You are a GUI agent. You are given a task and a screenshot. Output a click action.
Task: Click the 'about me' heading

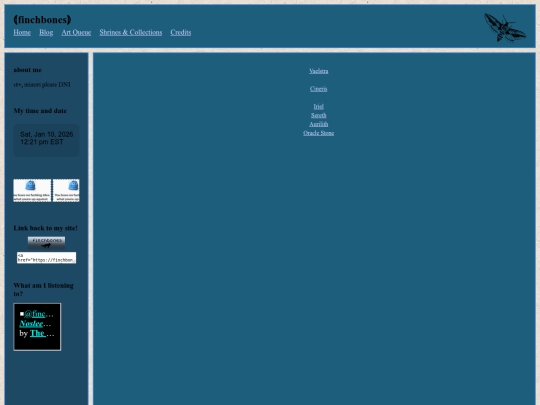click(x=28, y=70)
